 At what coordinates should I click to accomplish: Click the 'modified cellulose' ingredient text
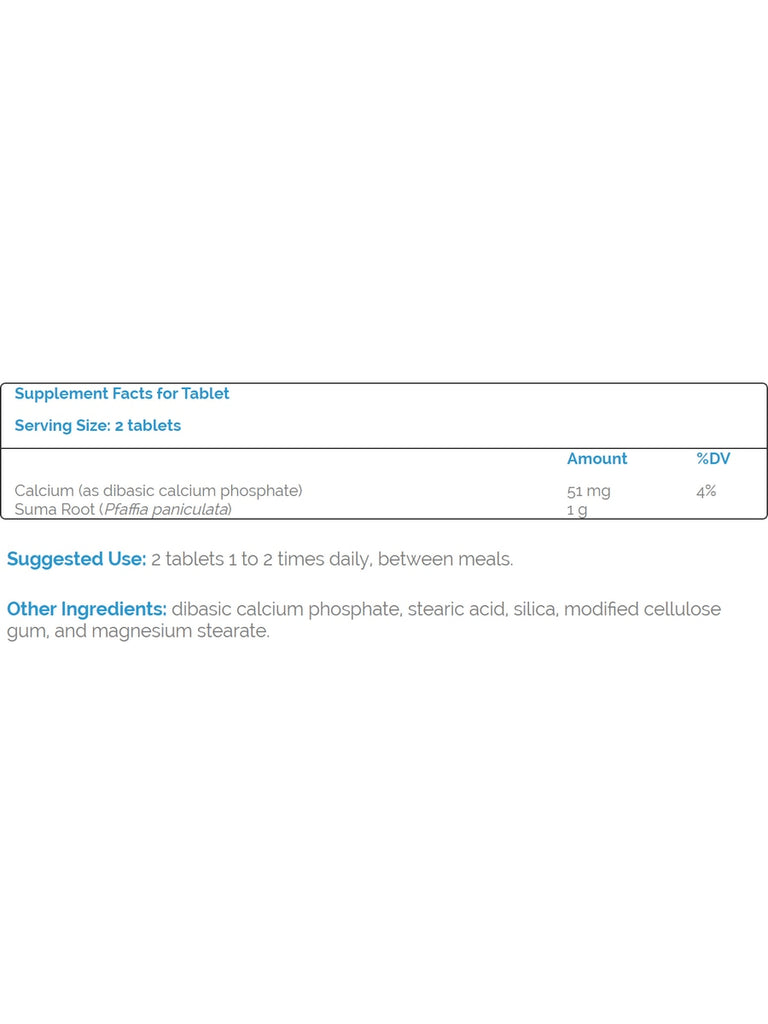click(x=643, y=609)
